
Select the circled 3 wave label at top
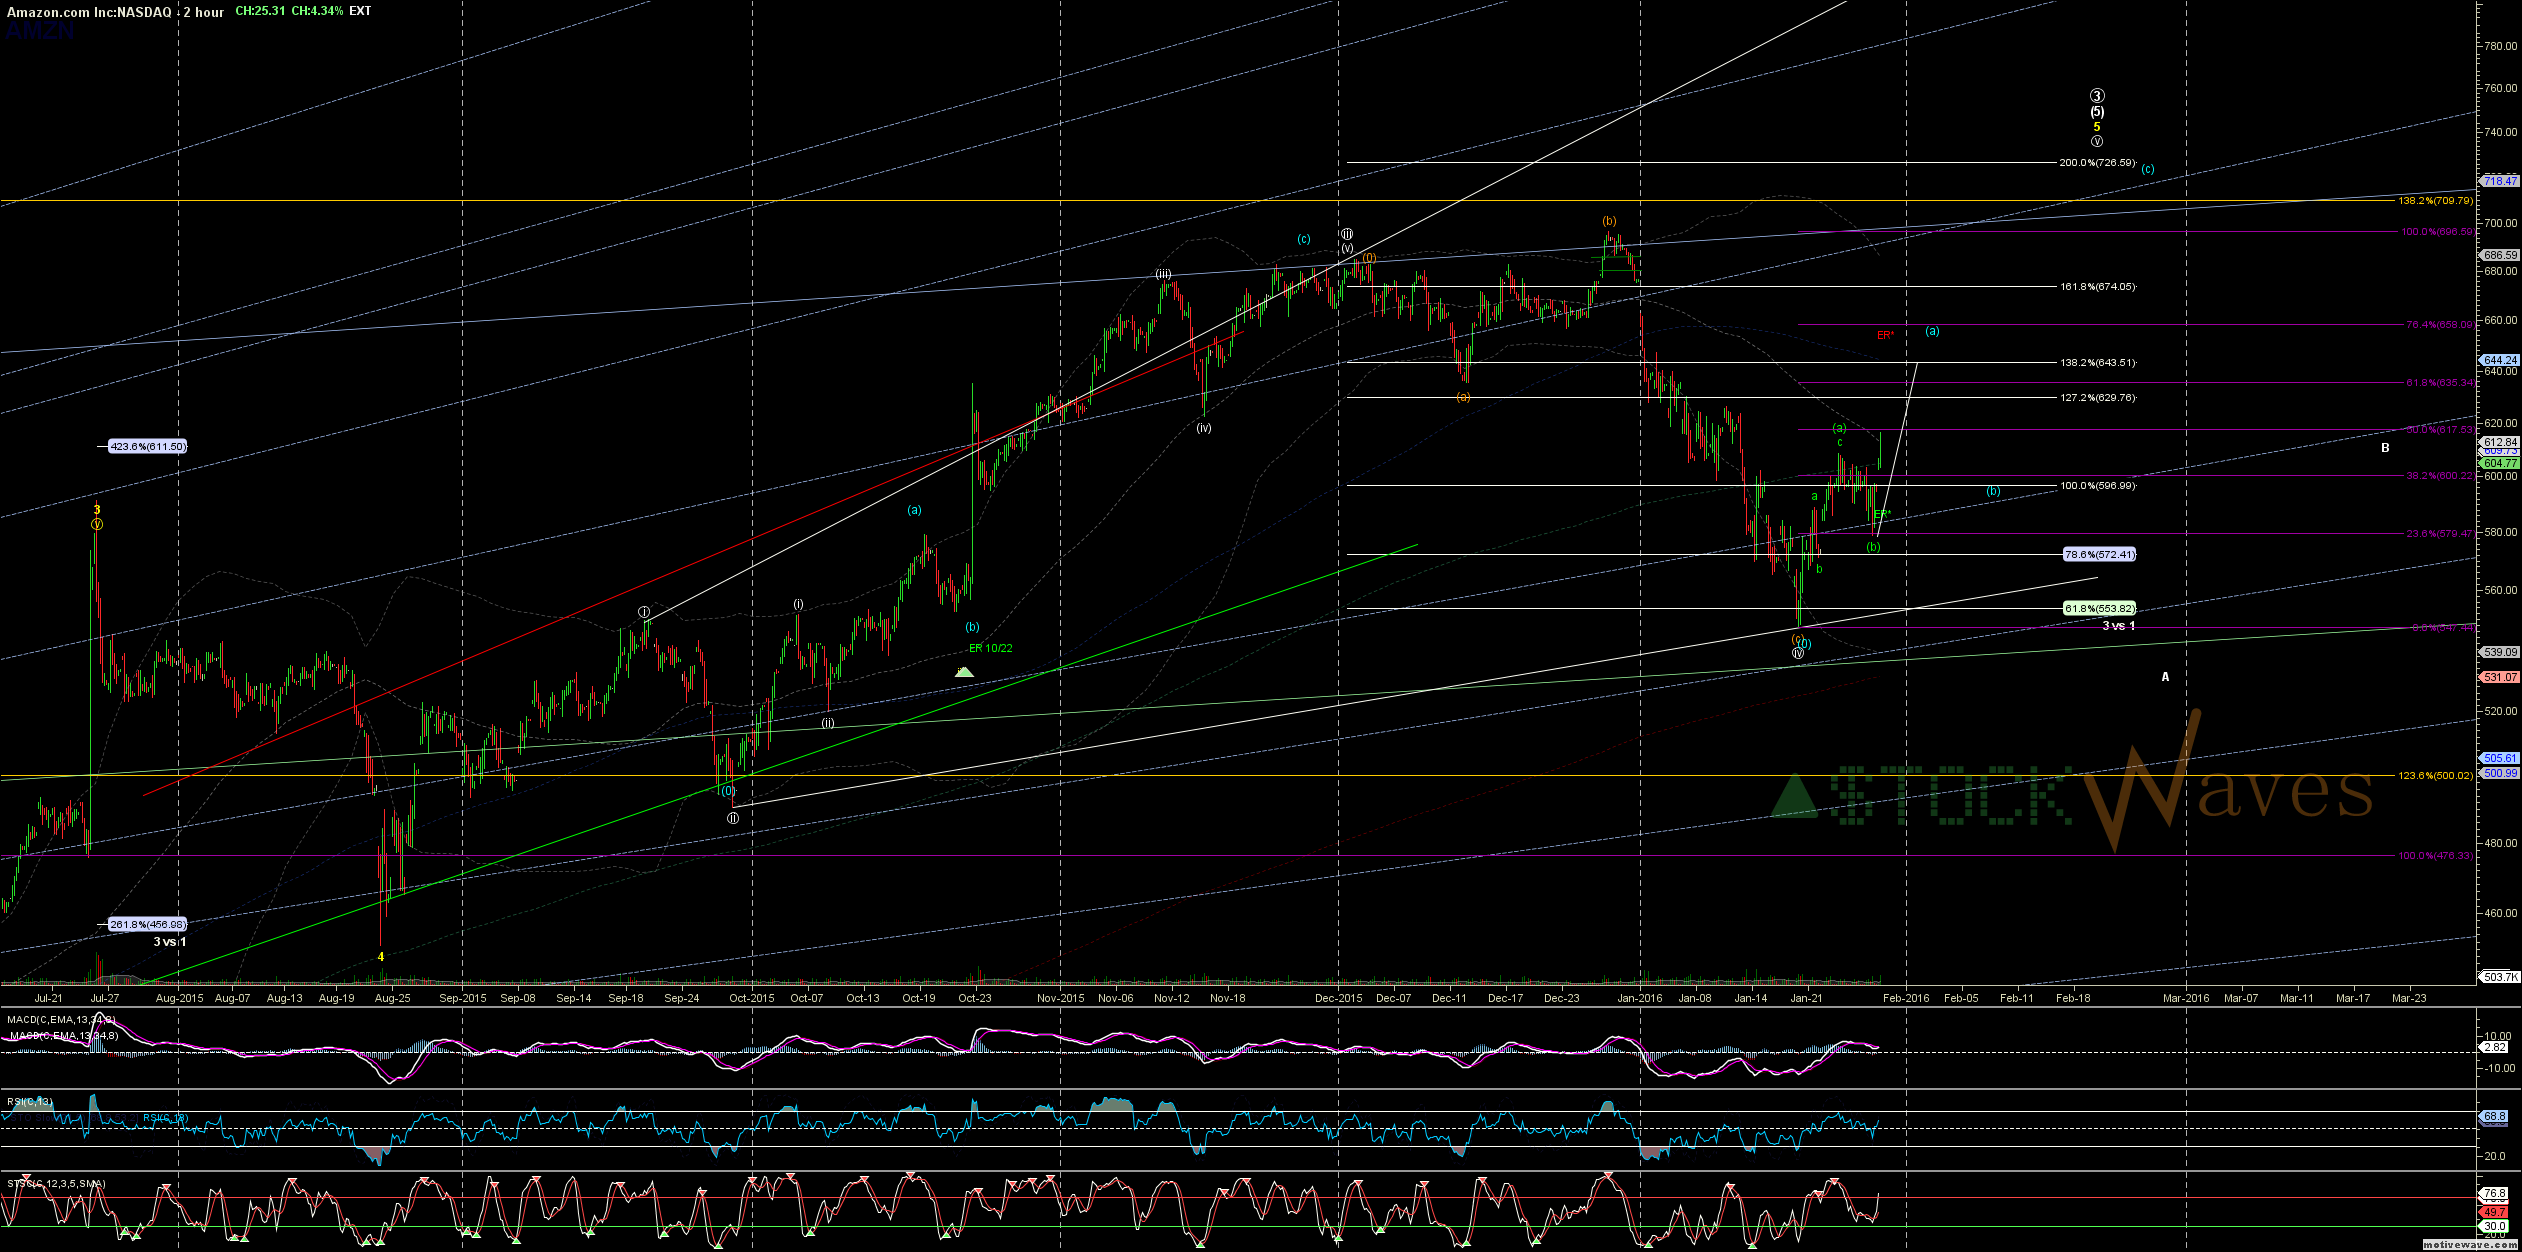tap(2097, 96)
